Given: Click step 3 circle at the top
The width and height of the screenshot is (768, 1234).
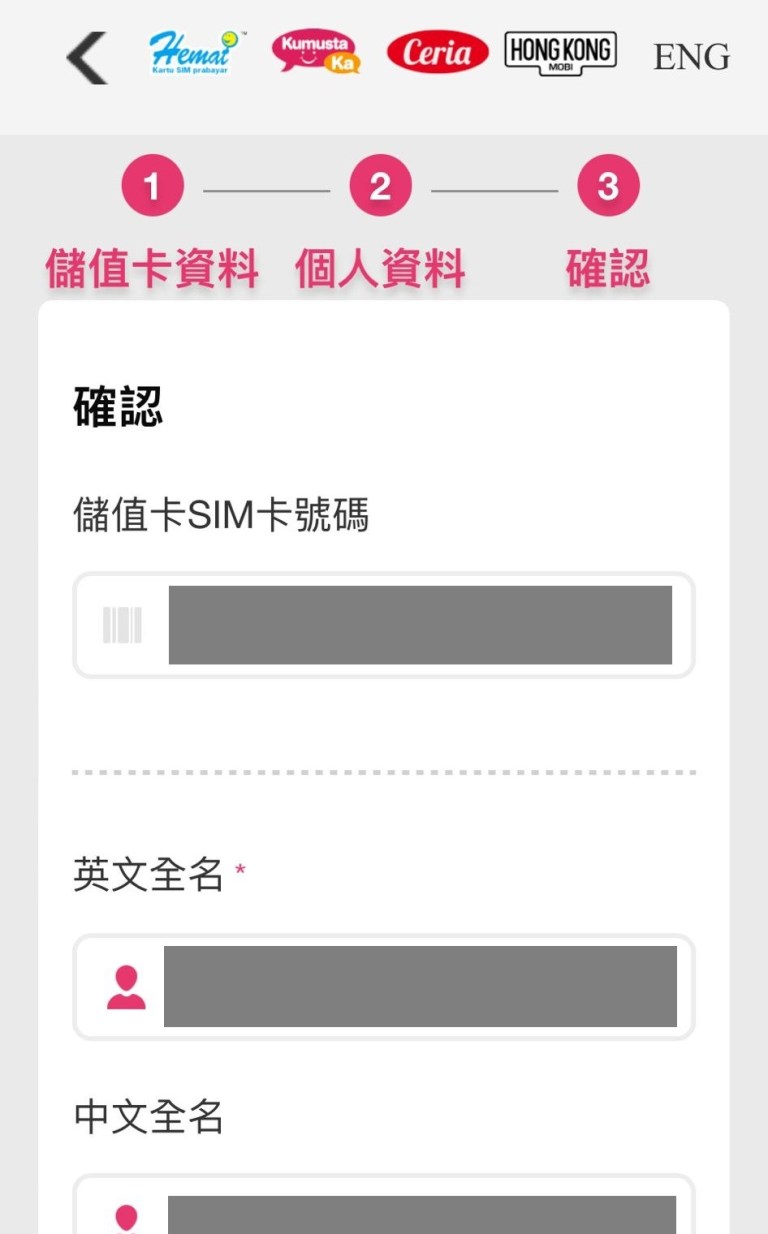Looking at the screenshot, I should pos(608,184).
